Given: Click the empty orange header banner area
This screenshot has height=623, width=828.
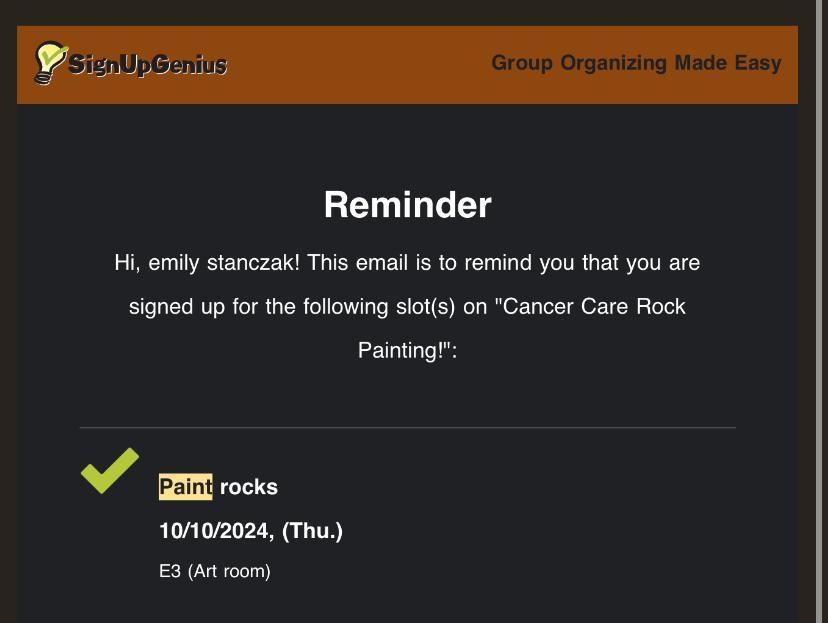Looking at the screenshot, I should click(360, 64).
